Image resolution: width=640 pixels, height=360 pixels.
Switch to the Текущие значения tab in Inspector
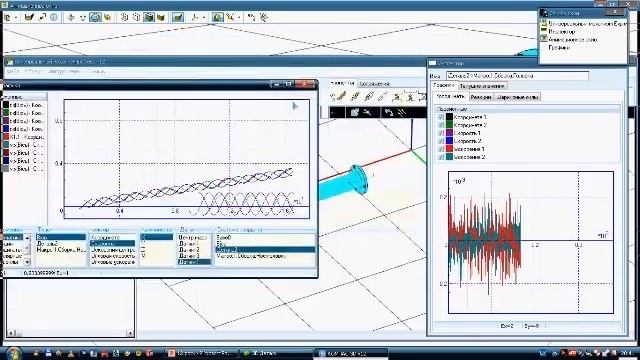[x=482, y=86]
